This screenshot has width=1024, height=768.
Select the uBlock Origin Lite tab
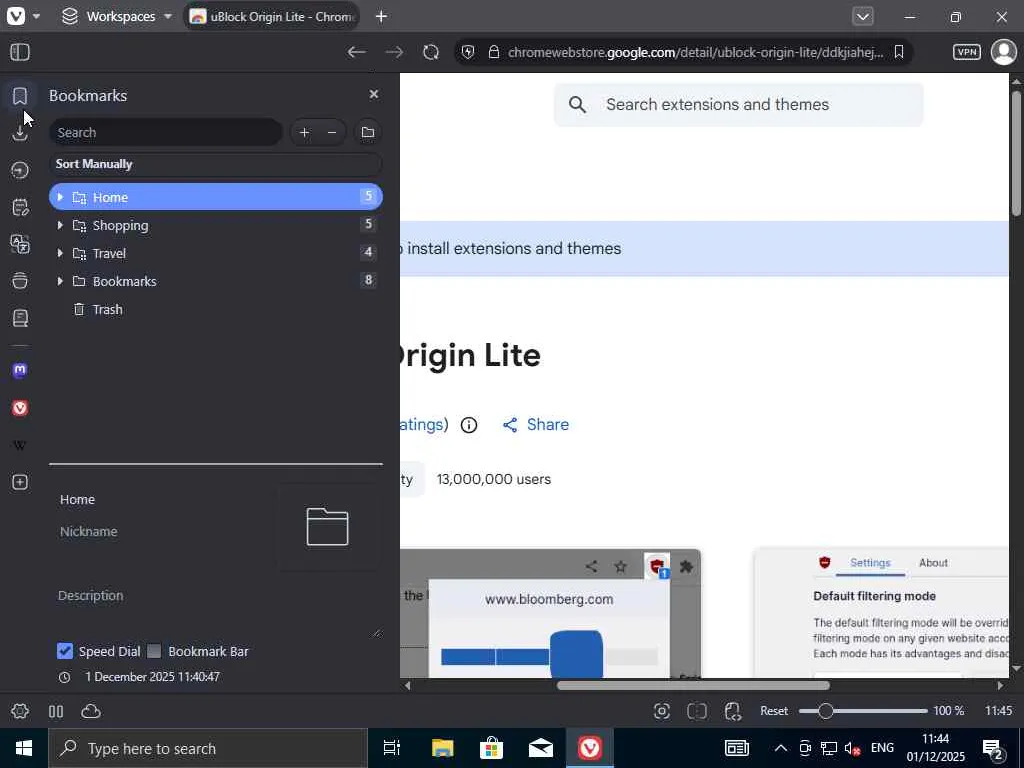click(271, 16)
